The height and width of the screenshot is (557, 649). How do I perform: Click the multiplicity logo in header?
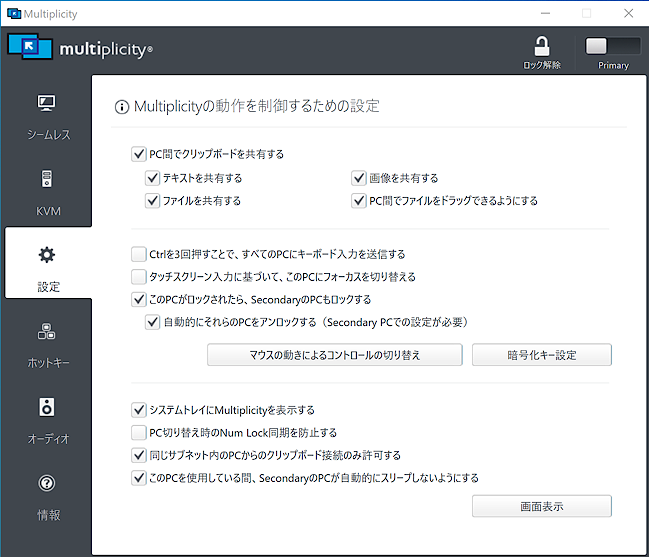[x=80, y=47]
